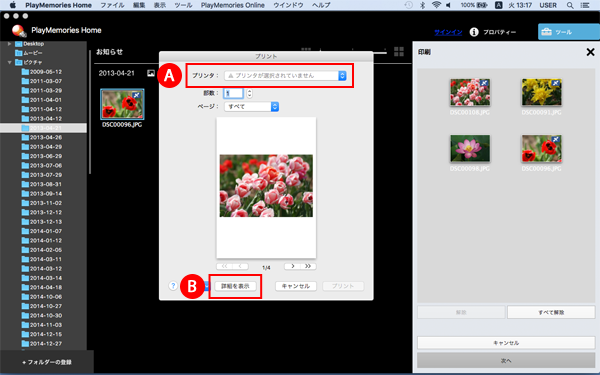The height and width of the screenshot is (375, 600).
Task: Switch to grid view icon
Action: [x=399, y=52]
